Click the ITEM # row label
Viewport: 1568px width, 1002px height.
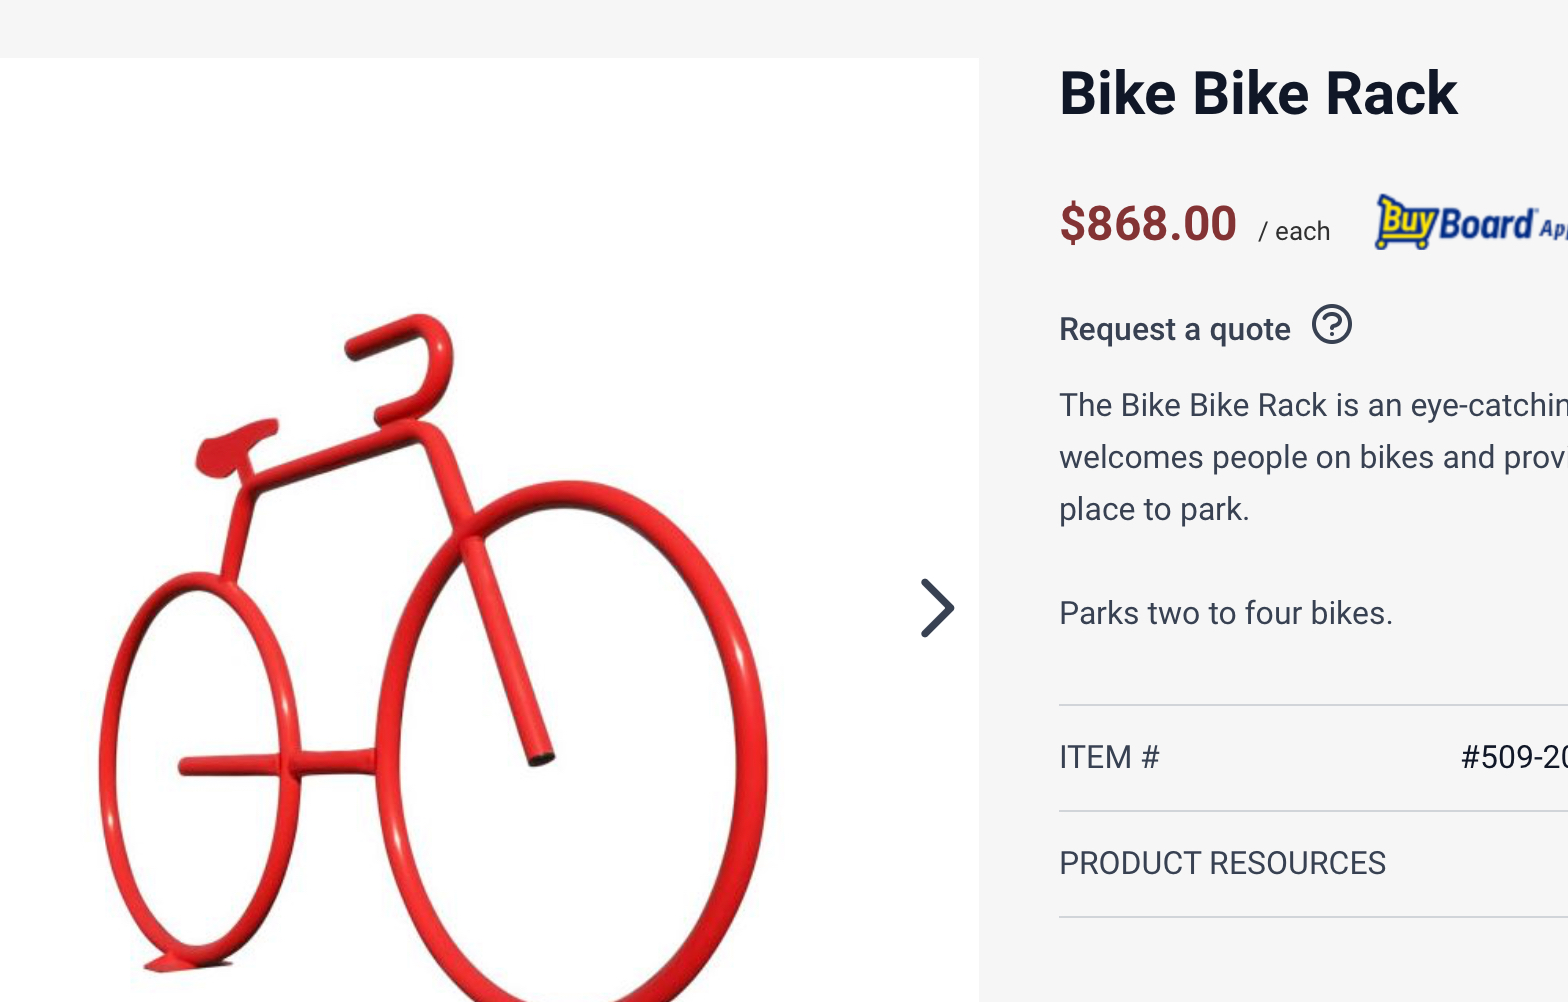coord(1109,757)
